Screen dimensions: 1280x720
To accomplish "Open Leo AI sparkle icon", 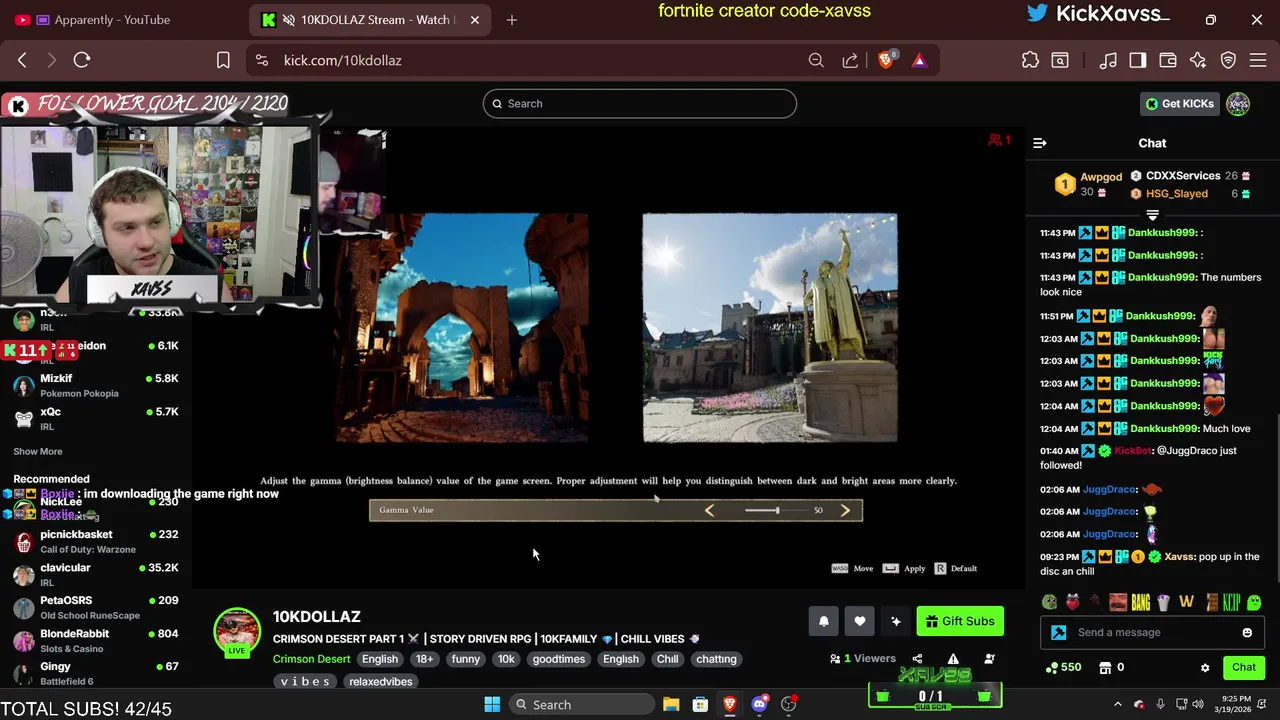I will [x=1198, y=60].
